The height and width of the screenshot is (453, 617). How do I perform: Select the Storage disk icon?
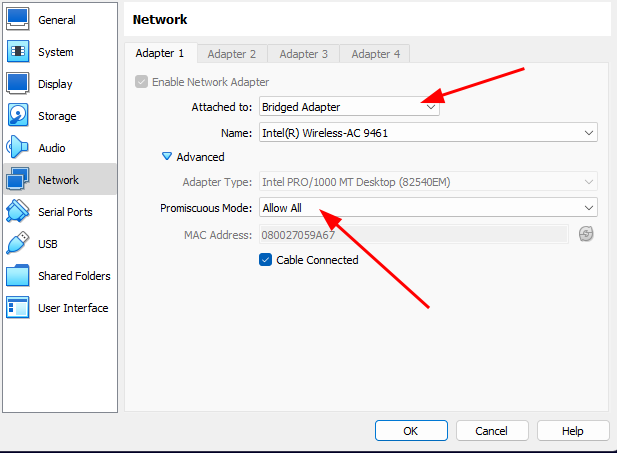18,115
